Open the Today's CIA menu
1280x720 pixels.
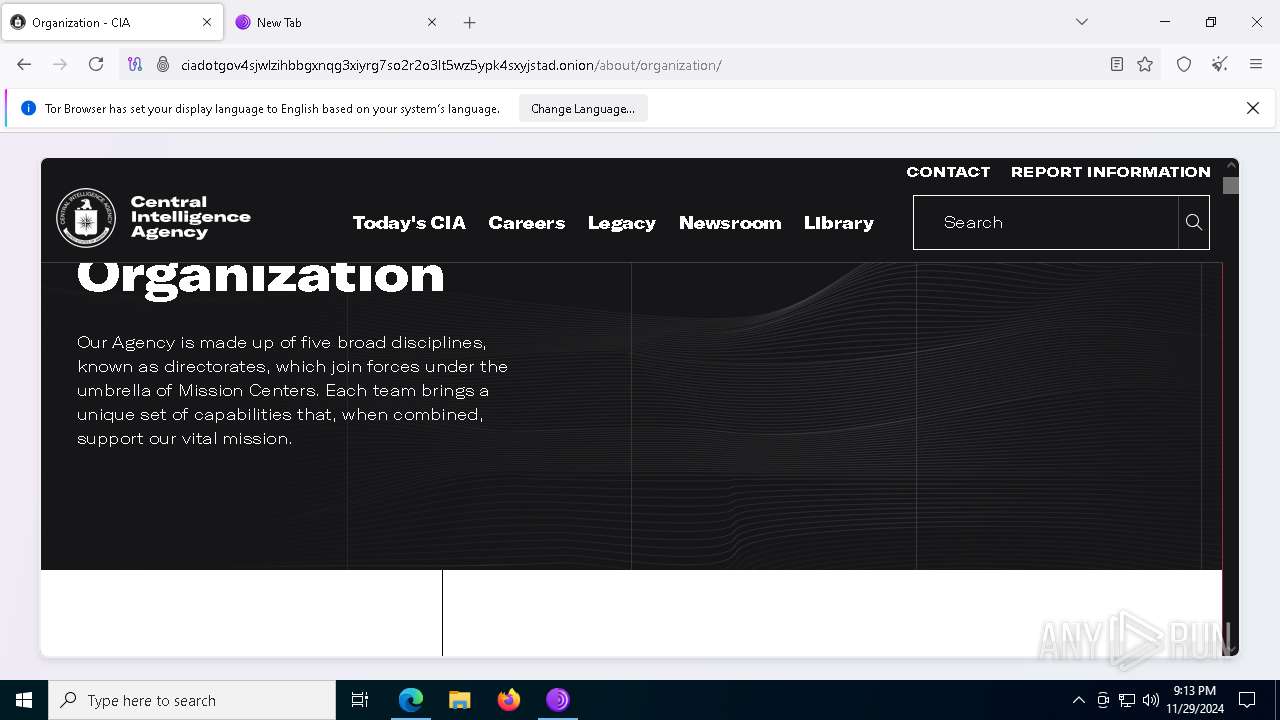point(409,223)
